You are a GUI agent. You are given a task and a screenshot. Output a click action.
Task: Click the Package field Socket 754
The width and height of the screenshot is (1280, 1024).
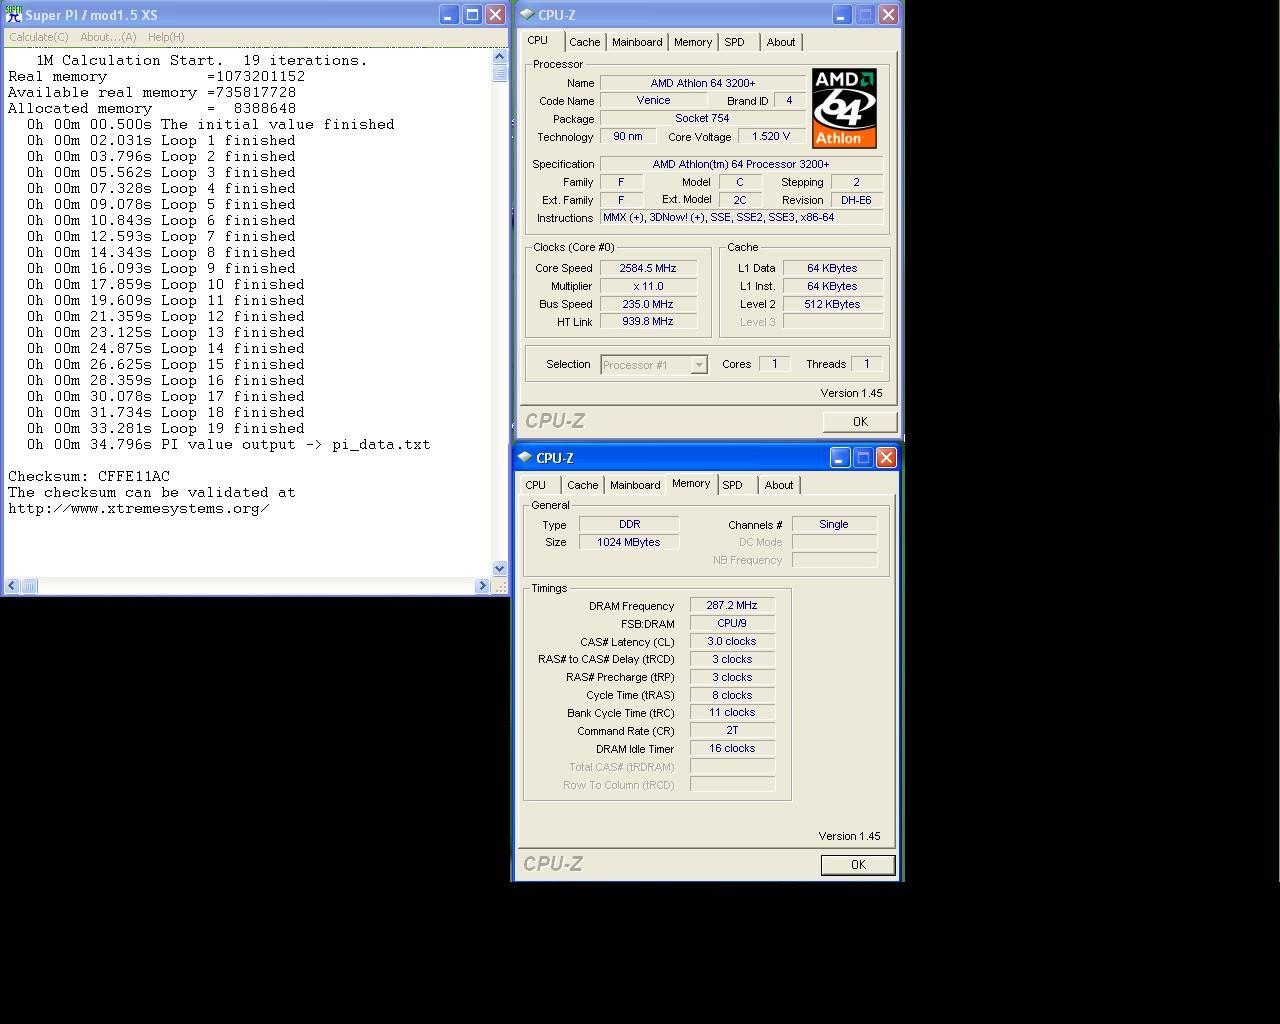(703, 119)
